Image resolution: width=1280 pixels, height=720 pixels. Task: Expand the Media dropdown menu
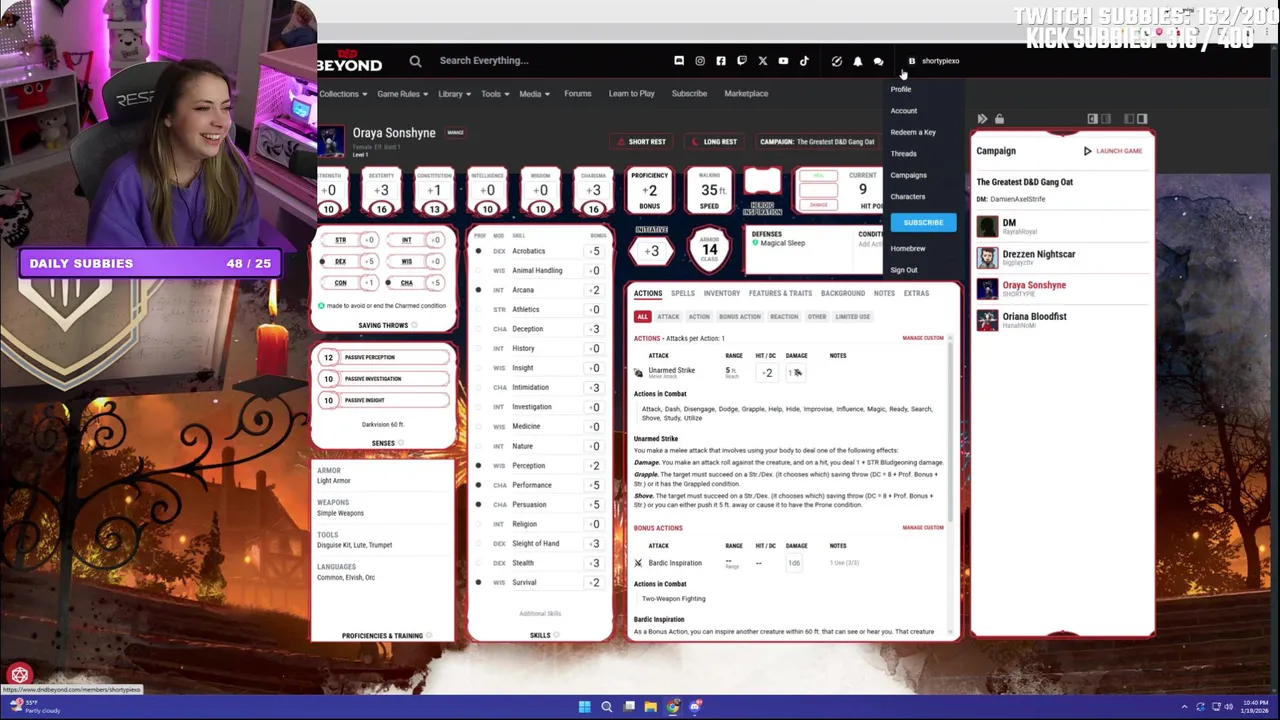[535, 94]
